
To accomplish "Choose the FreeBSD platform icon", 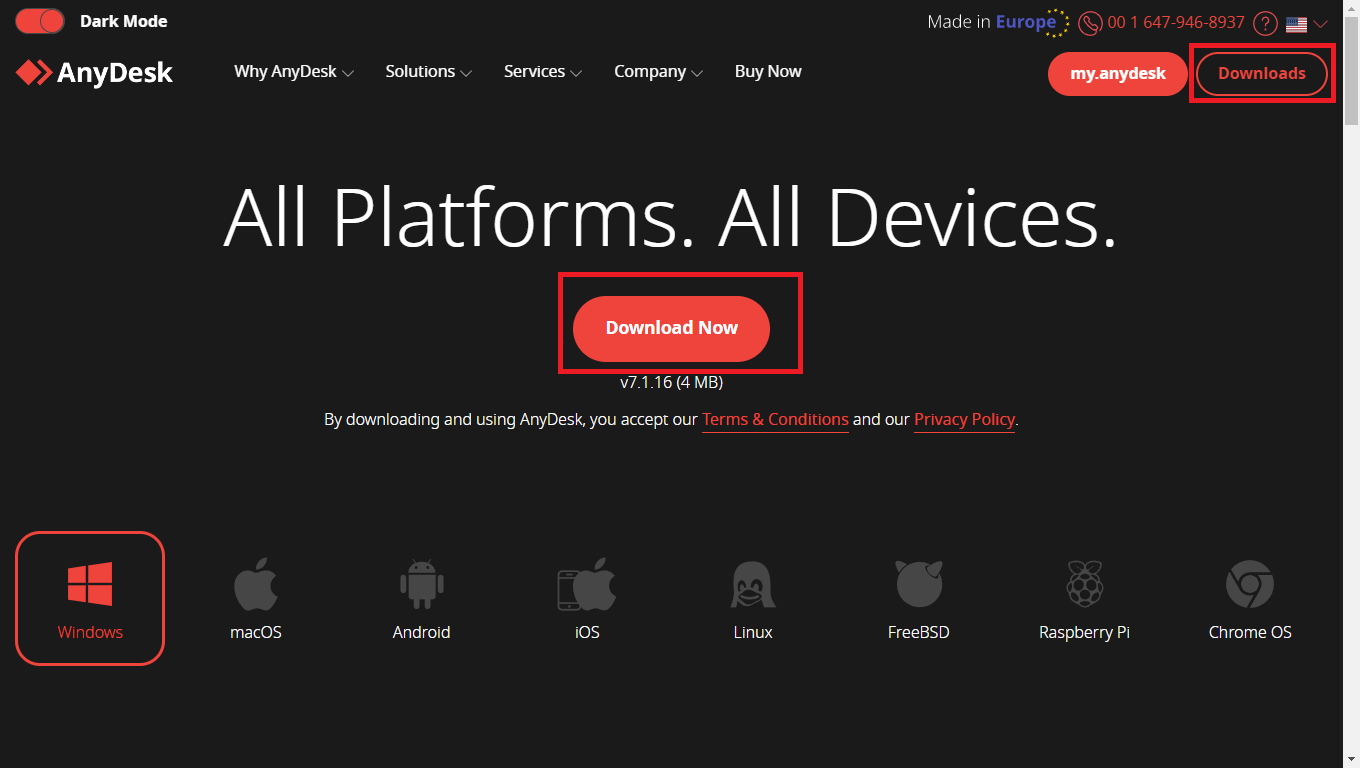I will click(919, 584).
